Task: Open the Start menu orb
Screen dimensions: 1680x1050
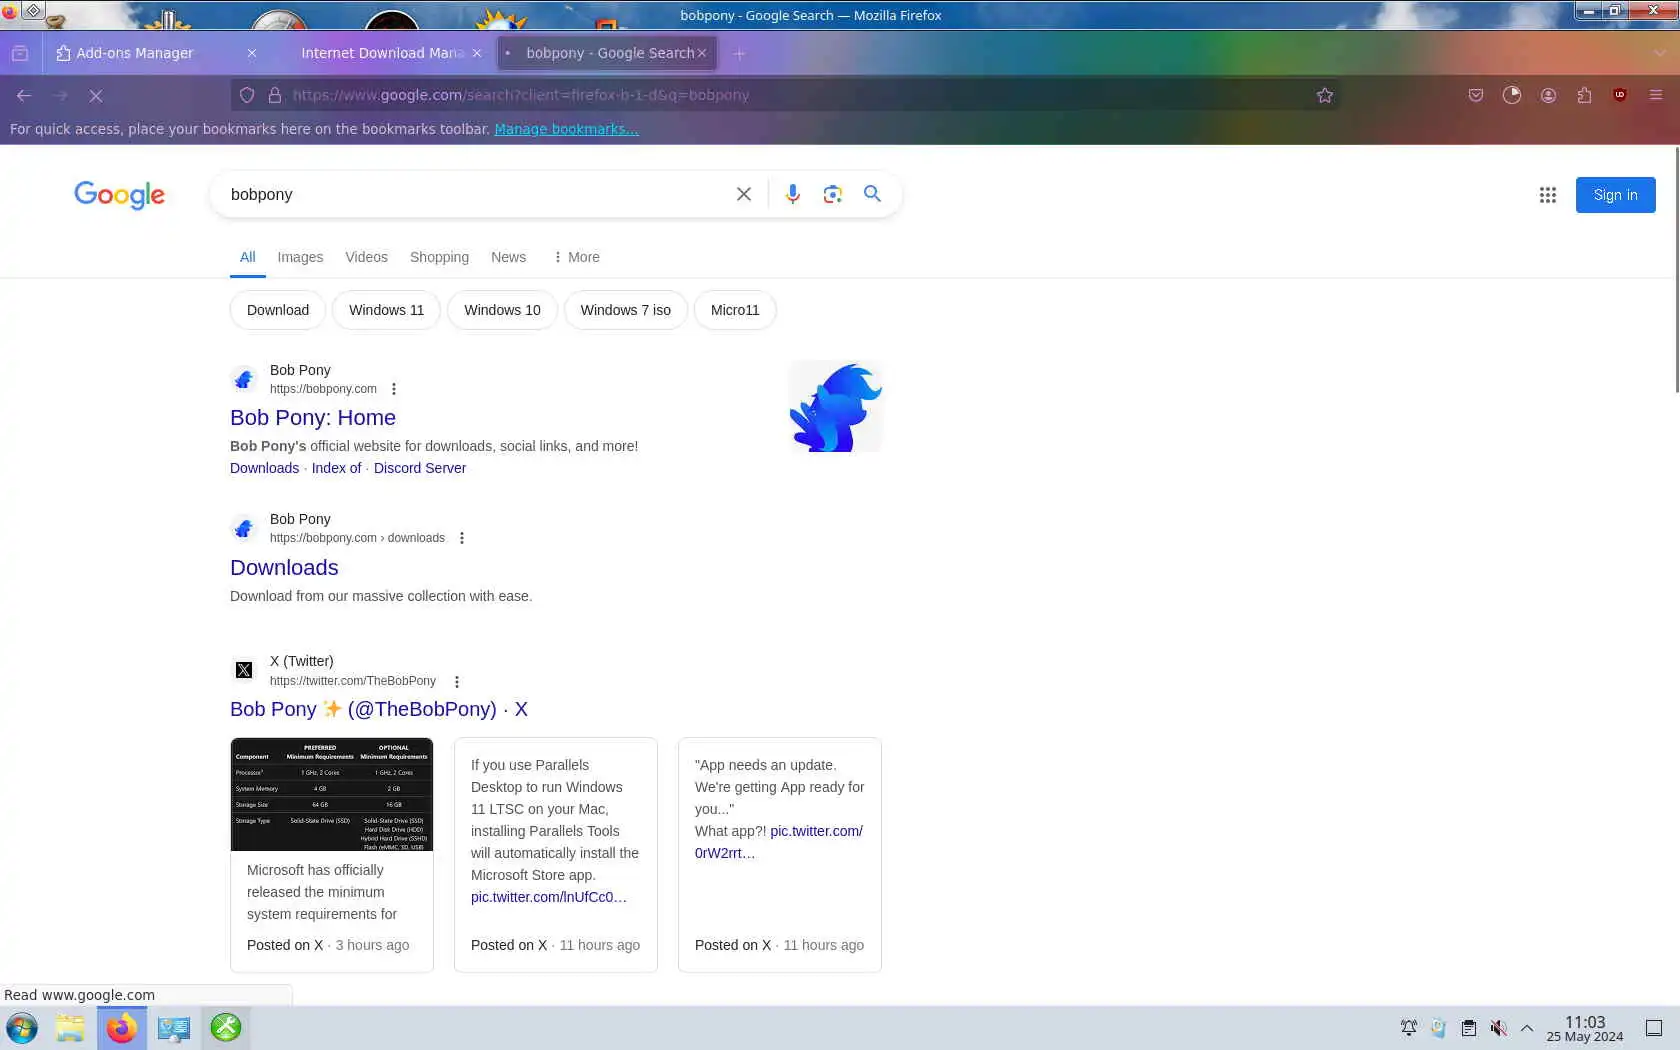Action: point(22,1028)
